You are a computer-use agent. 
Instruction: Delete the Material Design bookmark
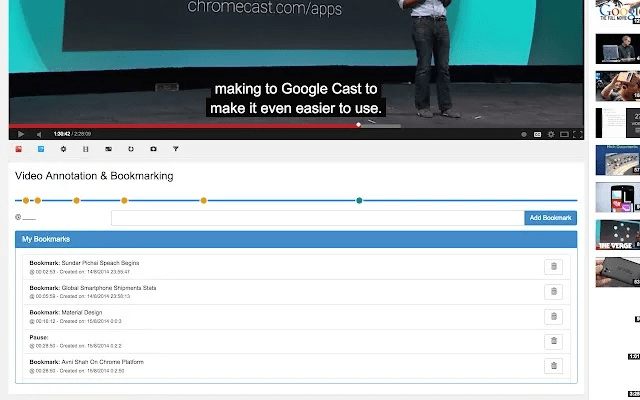pos(553,316)
